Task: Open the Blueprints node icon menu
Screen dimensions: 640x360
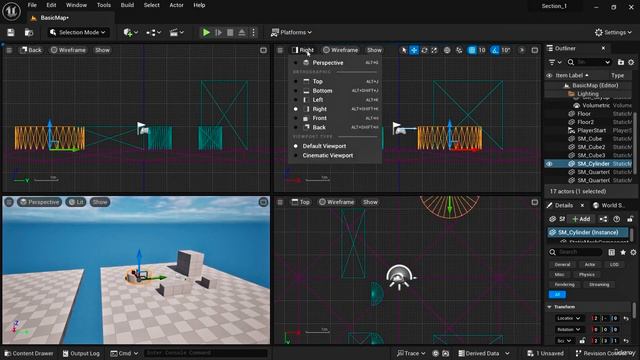Action: pyautogui.click(x=153, y=32)
